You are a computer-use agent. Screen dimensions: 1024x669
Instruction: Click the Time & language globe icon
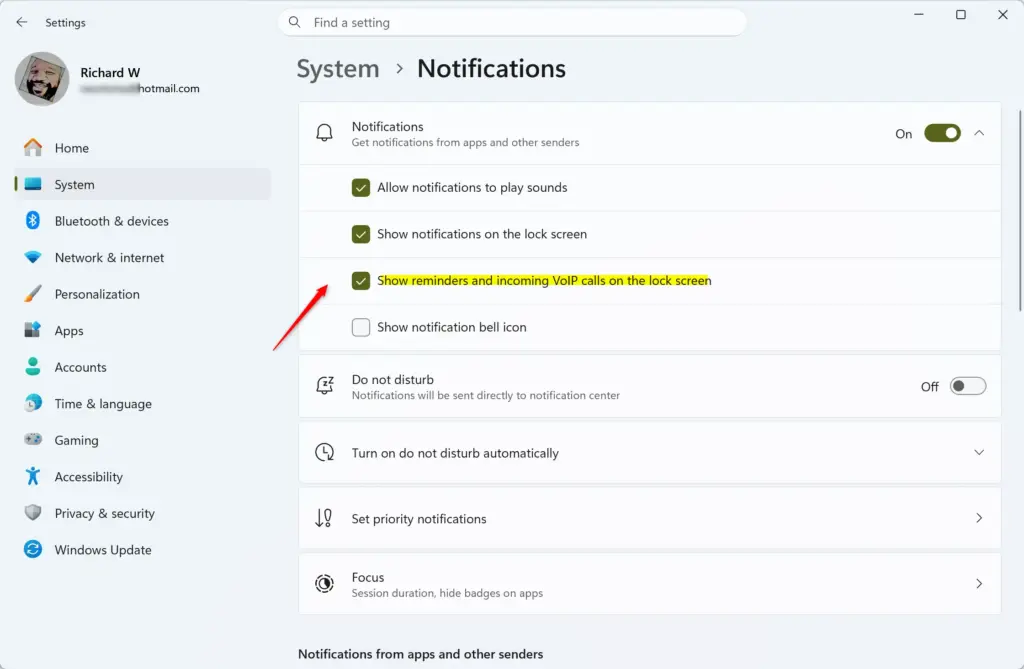(33, 403)
